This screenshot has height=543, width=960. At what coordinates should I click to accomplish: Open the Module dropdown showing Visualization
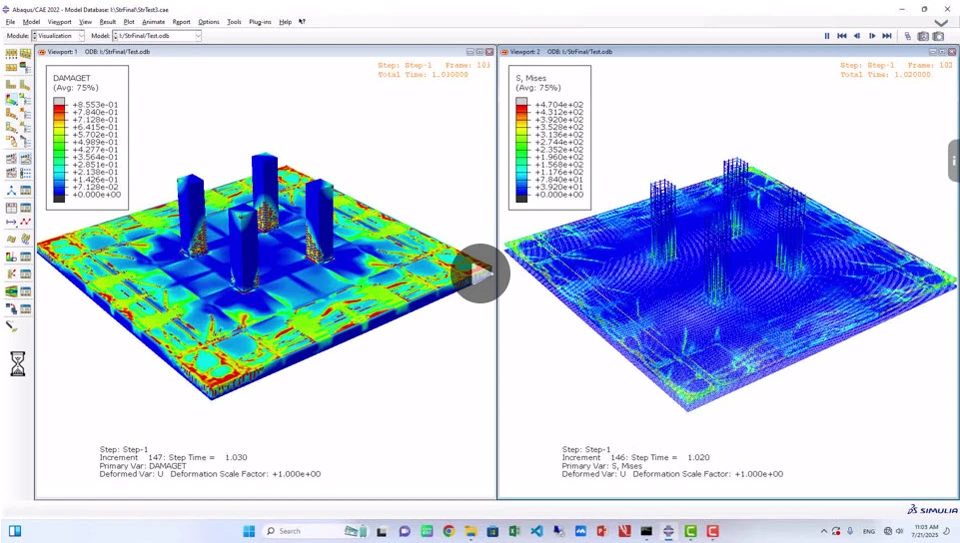[x=59, y=36]
